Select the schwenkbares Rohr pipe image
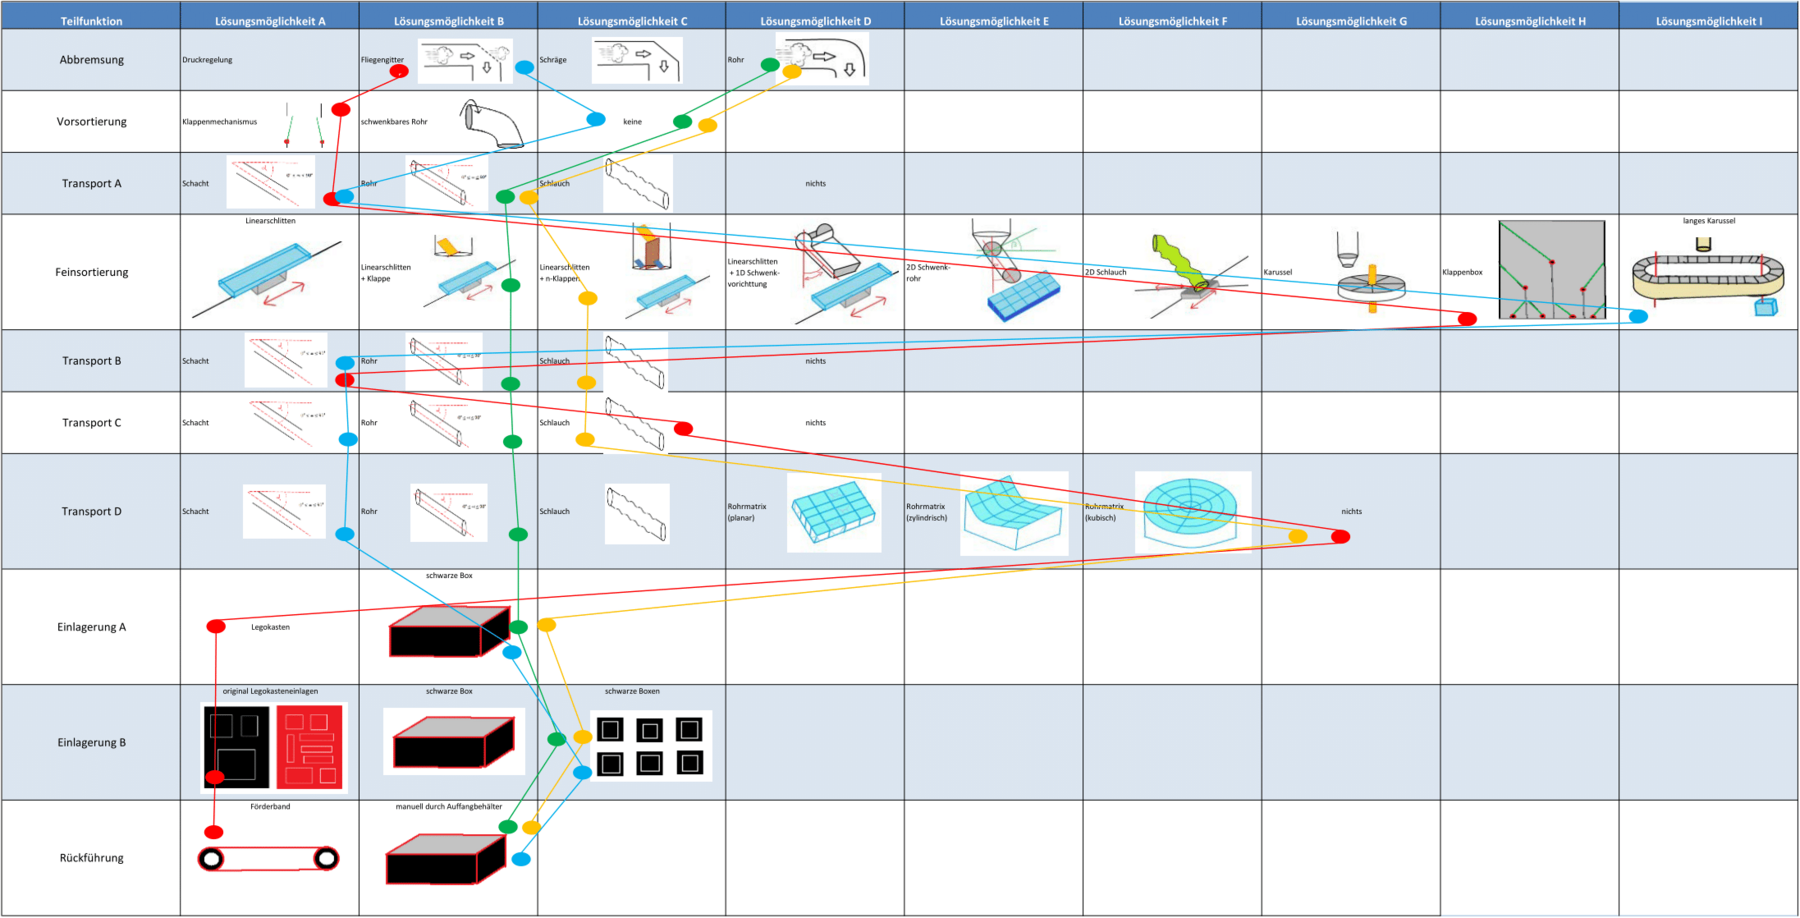 pos(492,123)
